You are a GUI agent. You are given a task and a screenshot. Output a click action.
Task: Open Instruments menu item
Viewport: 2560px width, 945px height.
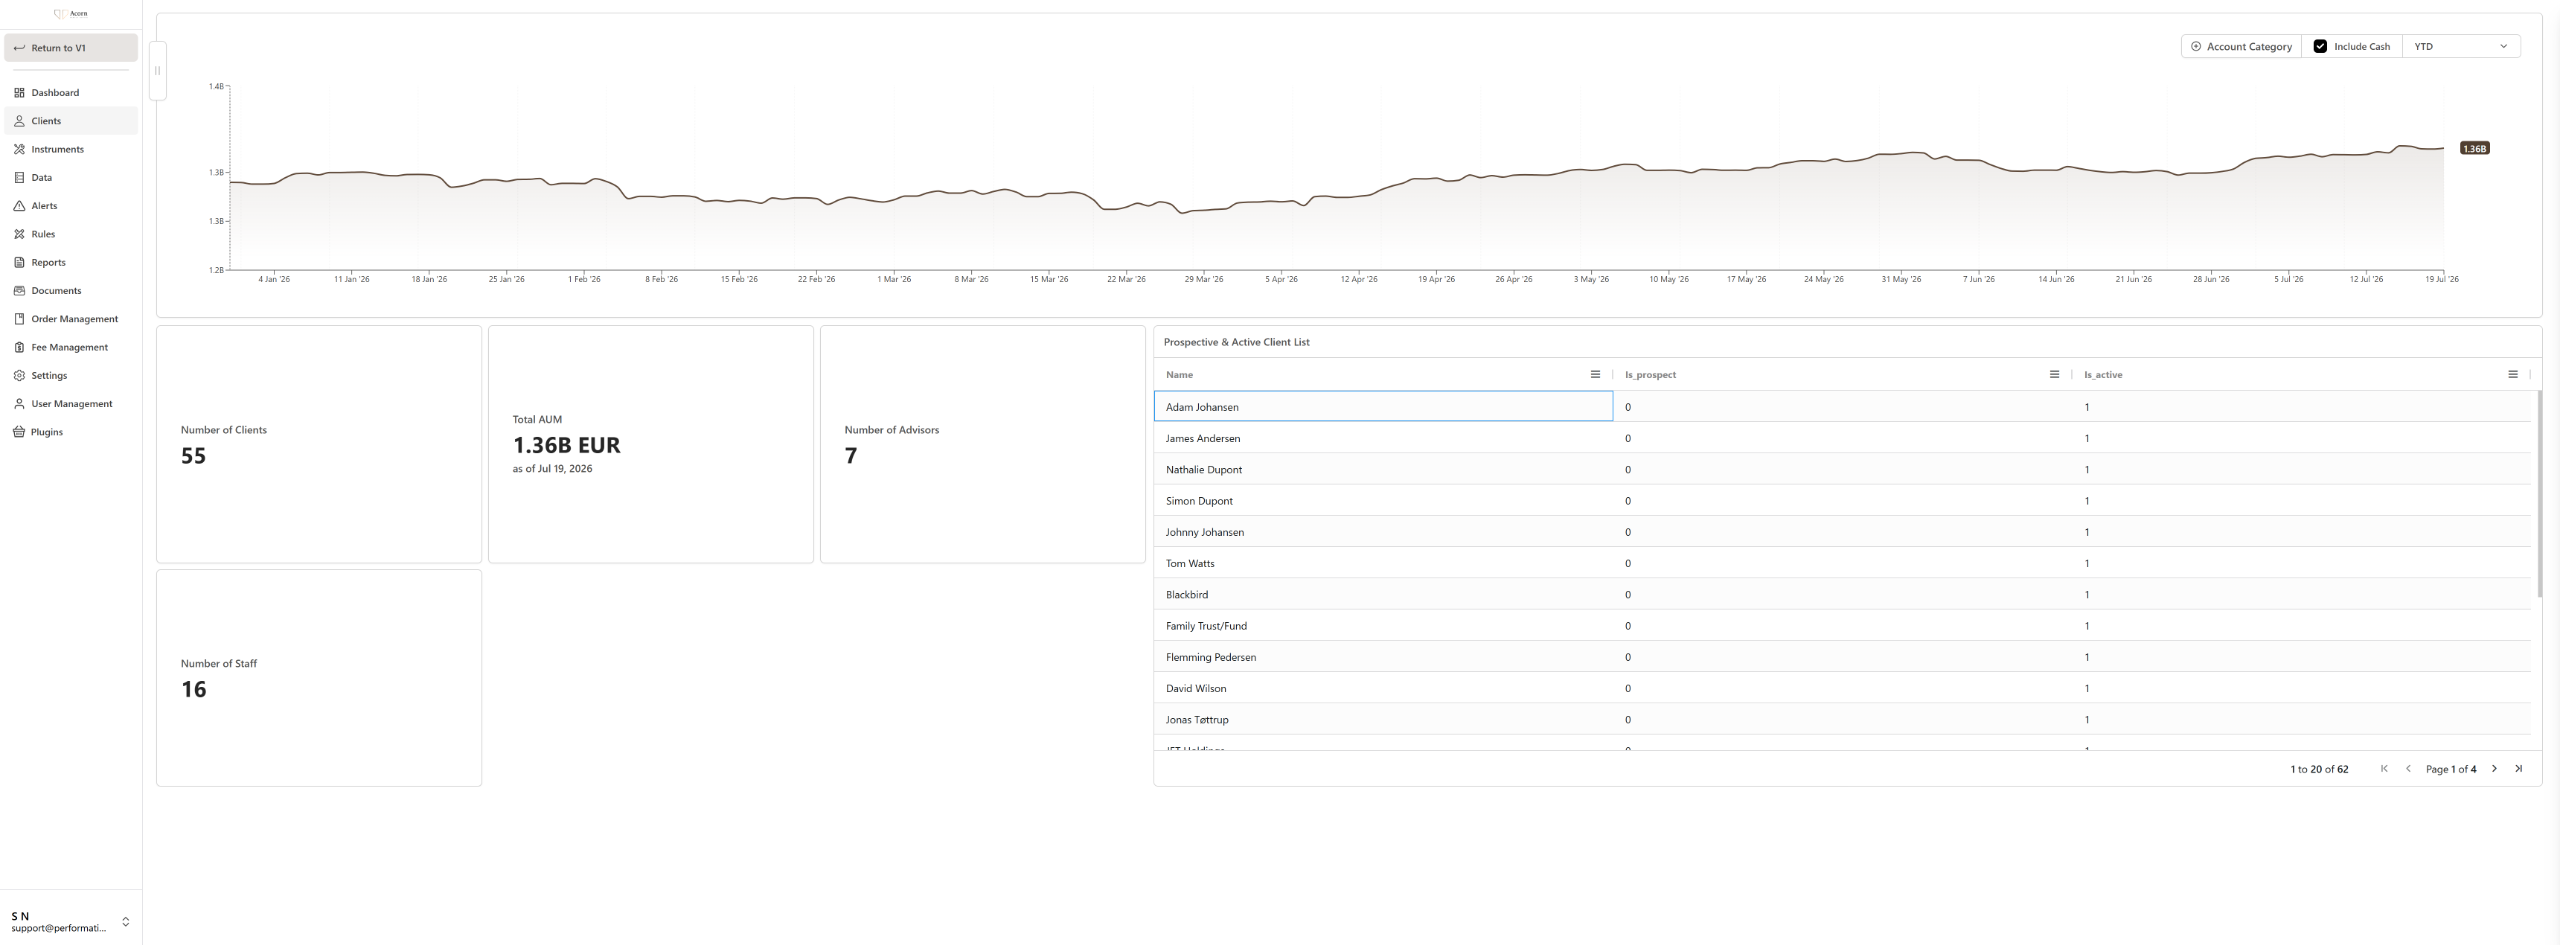[x=71, y=149]
